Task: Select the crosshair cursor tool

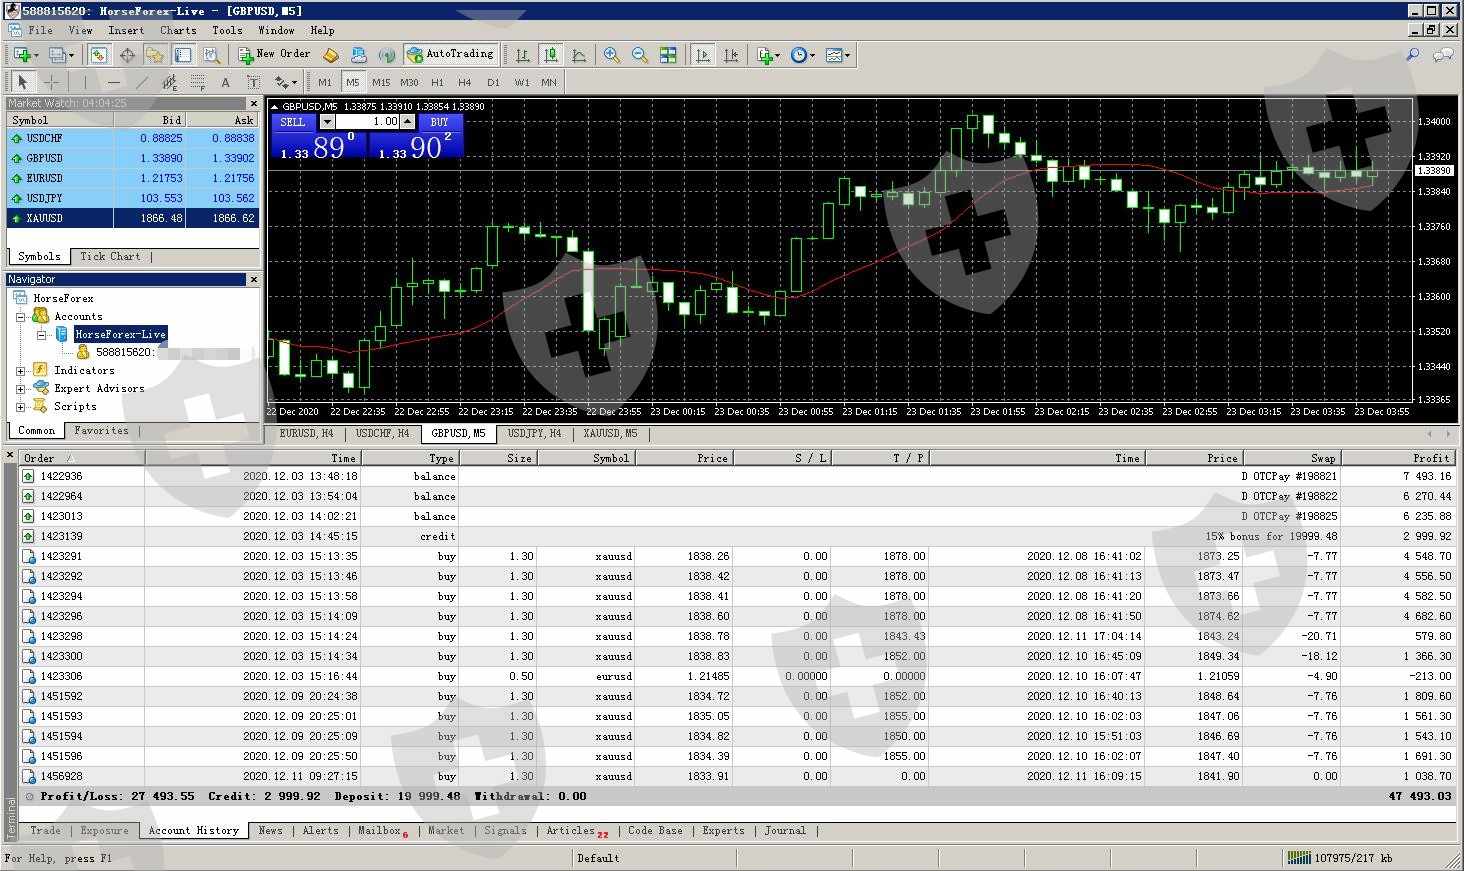Action: [x=51, y=82]
